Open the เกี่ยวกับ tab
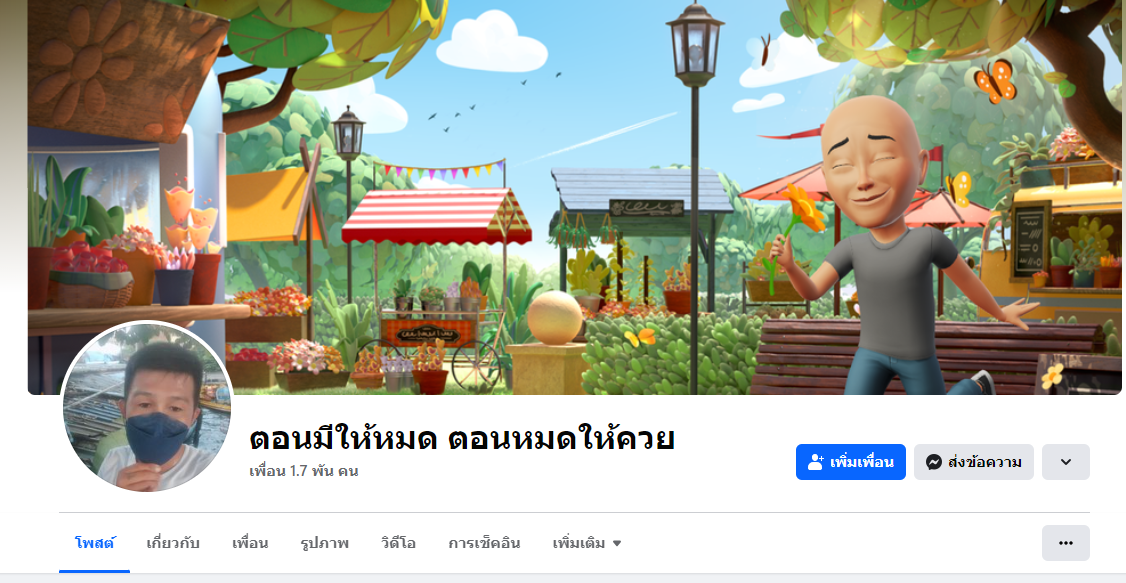The image size is (1126, 583). (172, 543)
